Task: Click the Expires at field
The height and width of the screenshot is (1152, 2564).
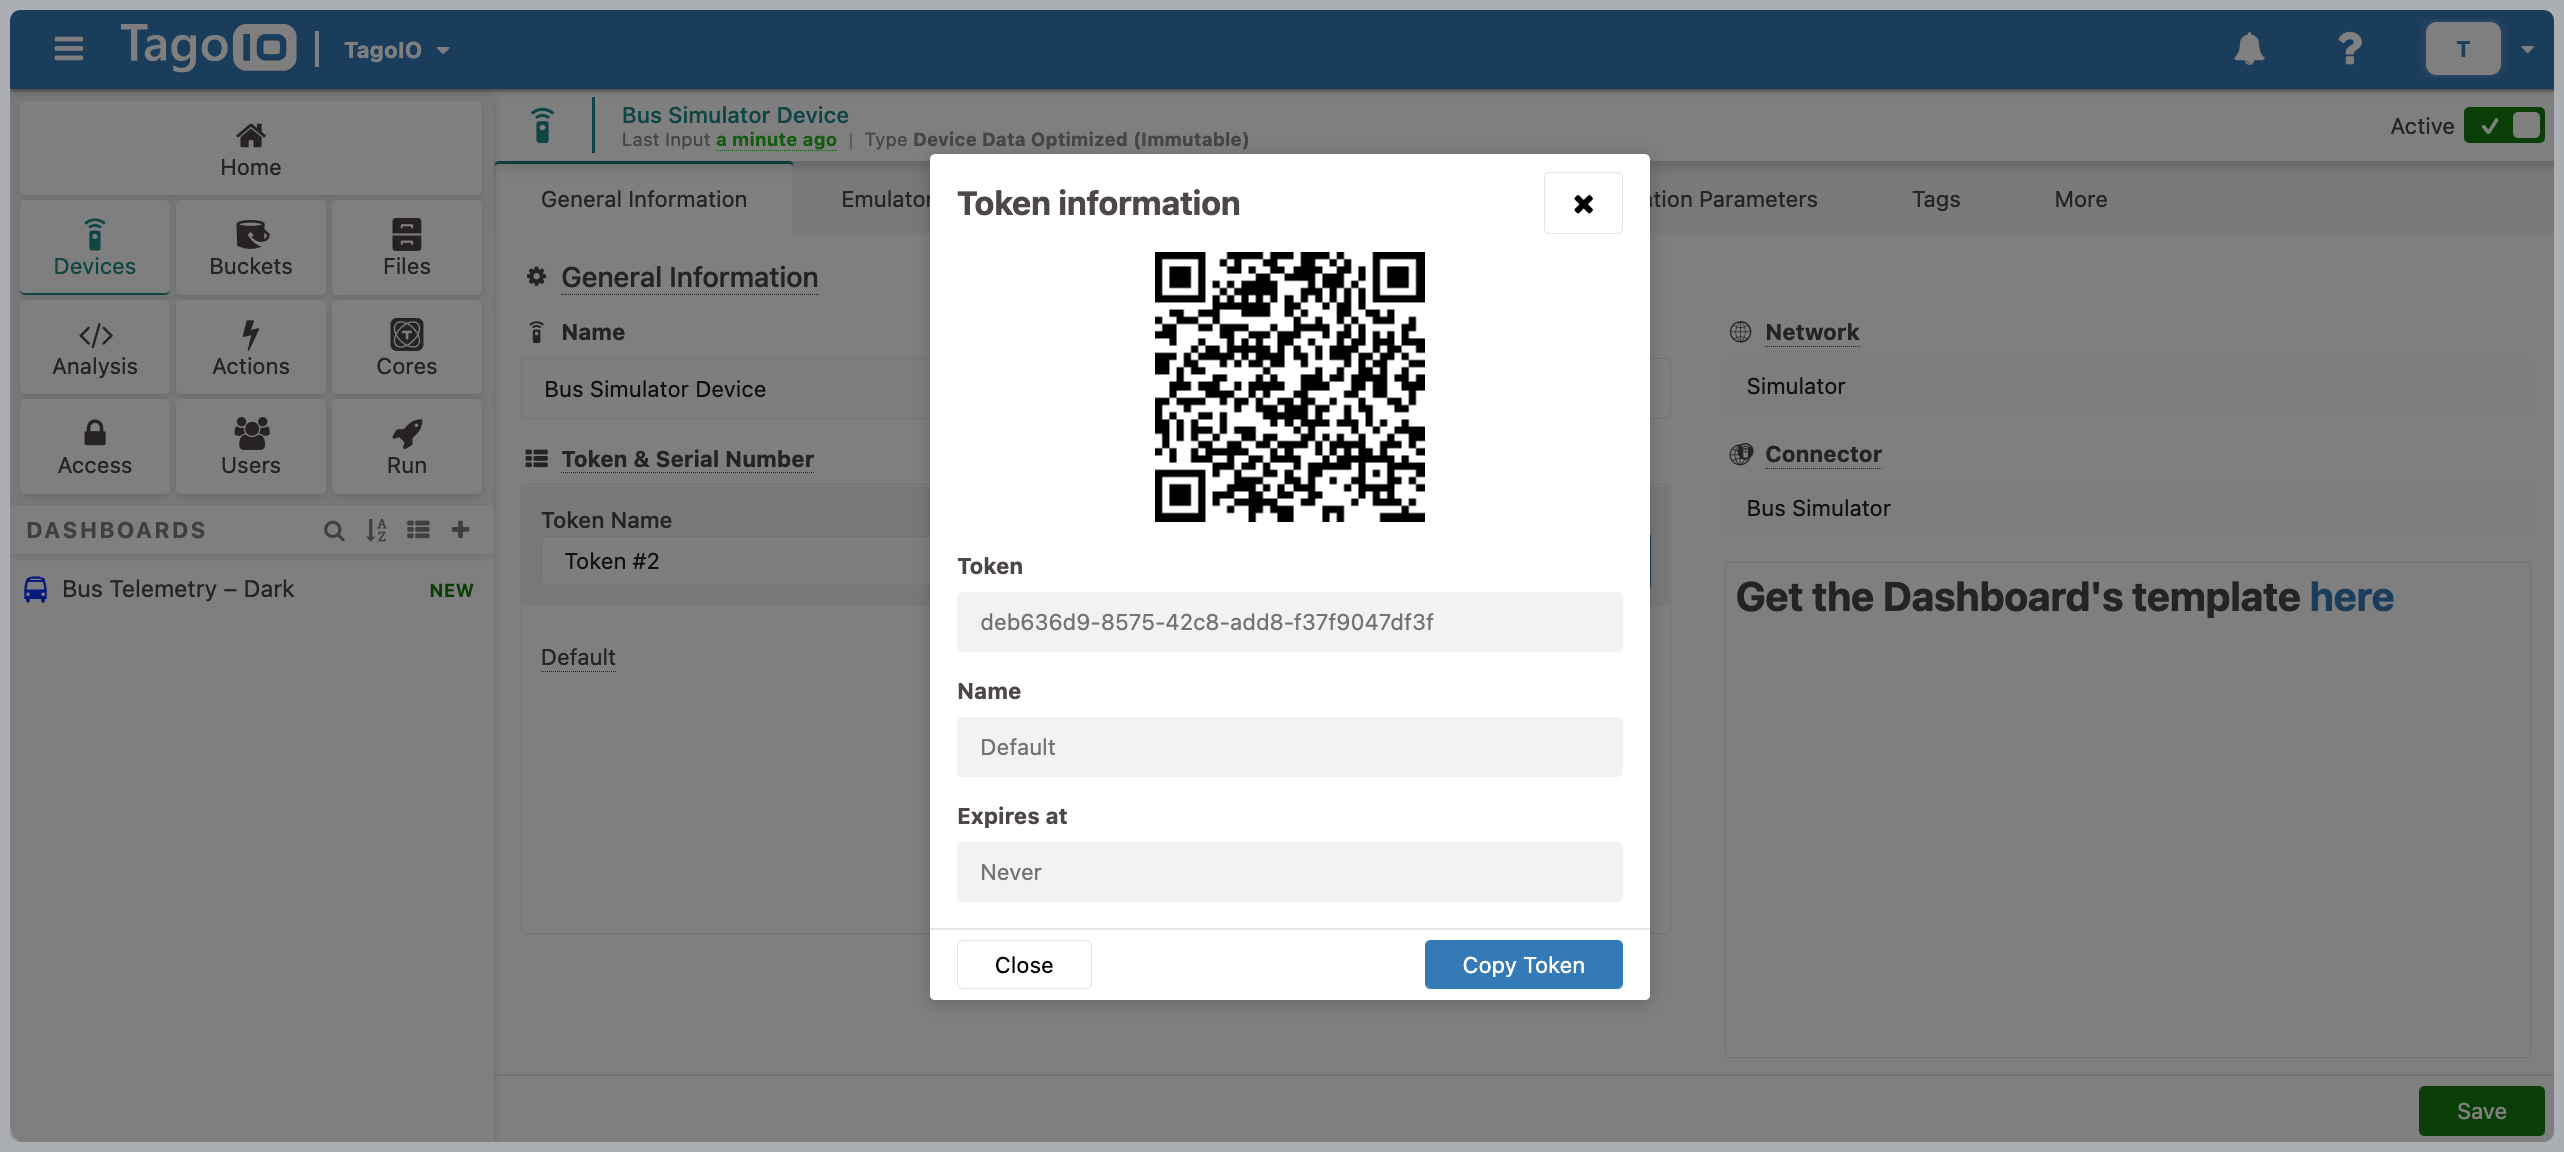Action: [x=1289, y=872]
